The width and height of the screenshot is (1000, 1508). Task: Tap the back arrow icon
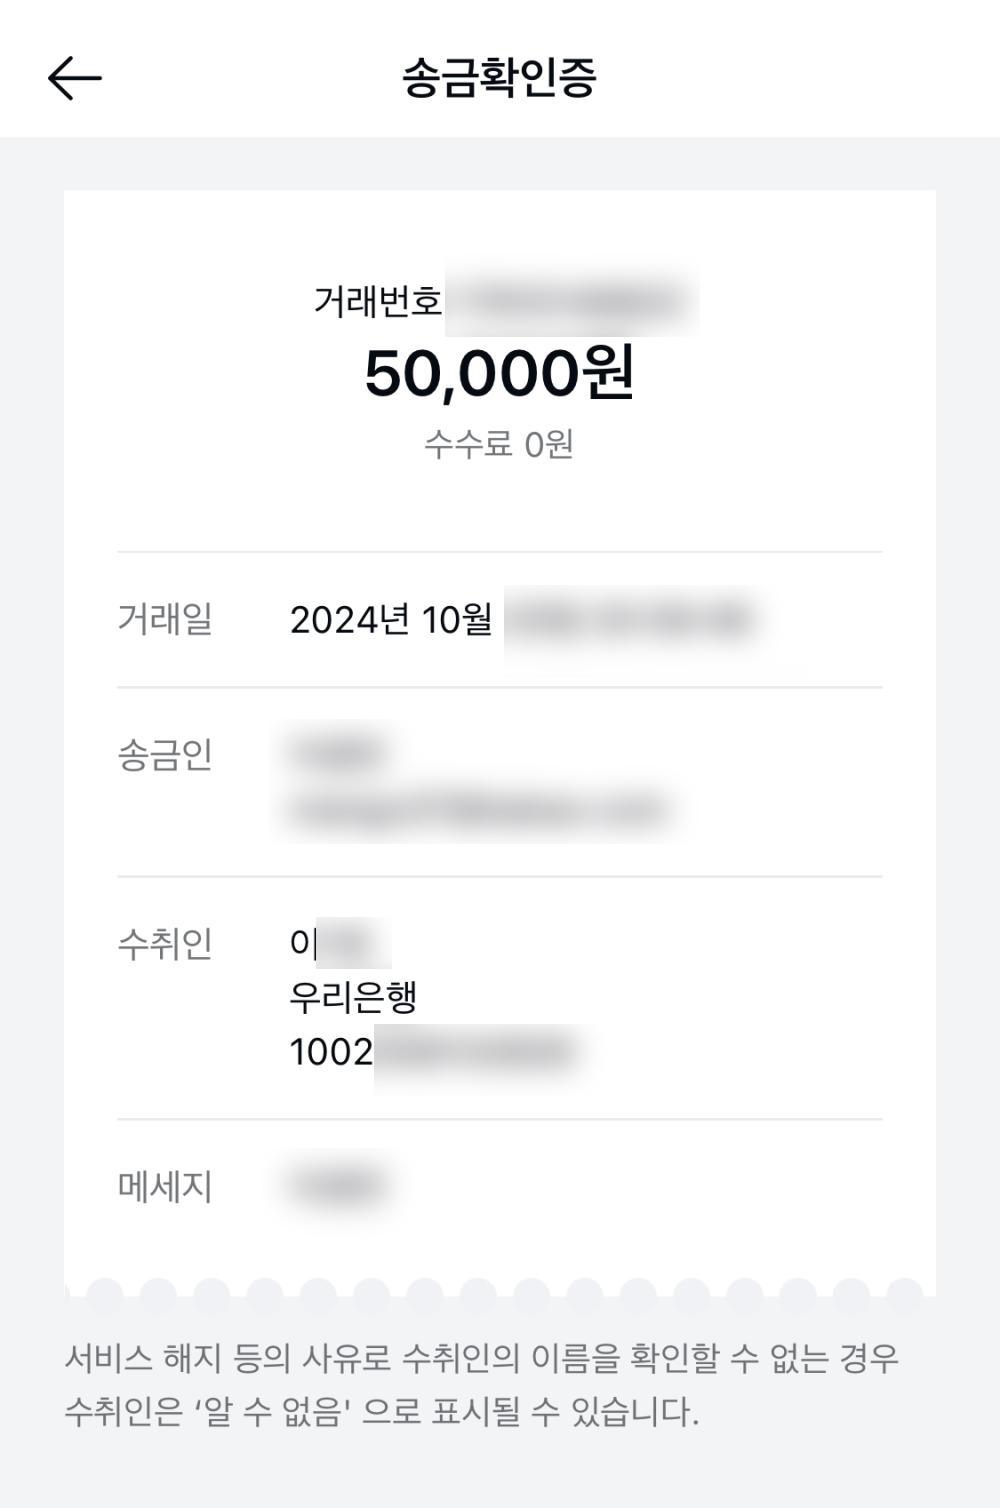75,78
